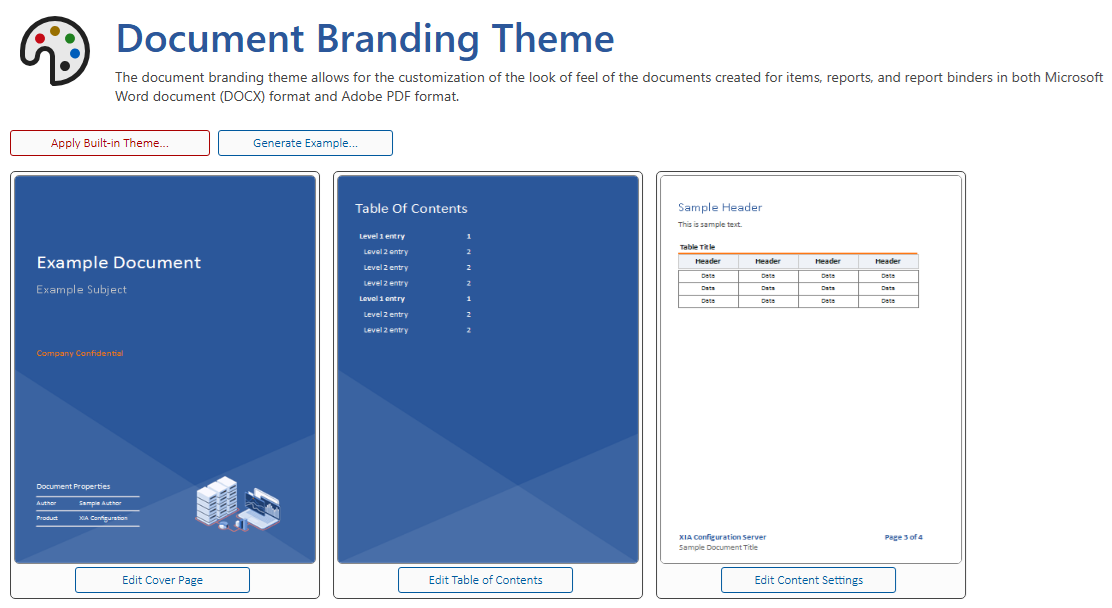The height and width of the screenshot is (608, 1112).
Task: Click the server illustration on the cover page
Action: (x=238, y=504)
